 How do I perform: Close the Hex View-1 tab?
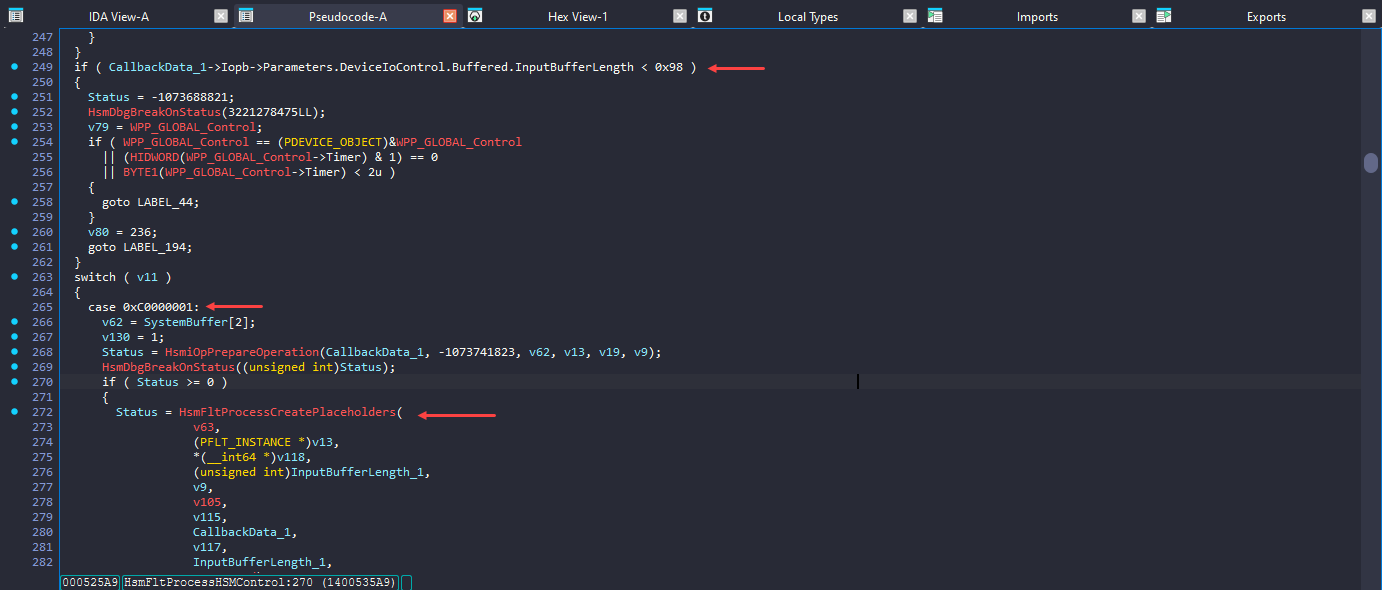680,16
